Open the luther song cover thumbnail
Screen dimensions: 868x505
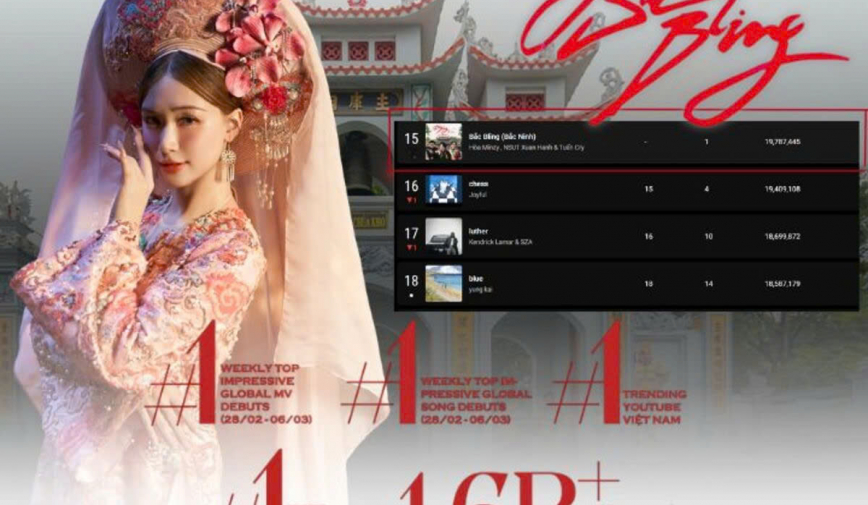click(443, 236)
